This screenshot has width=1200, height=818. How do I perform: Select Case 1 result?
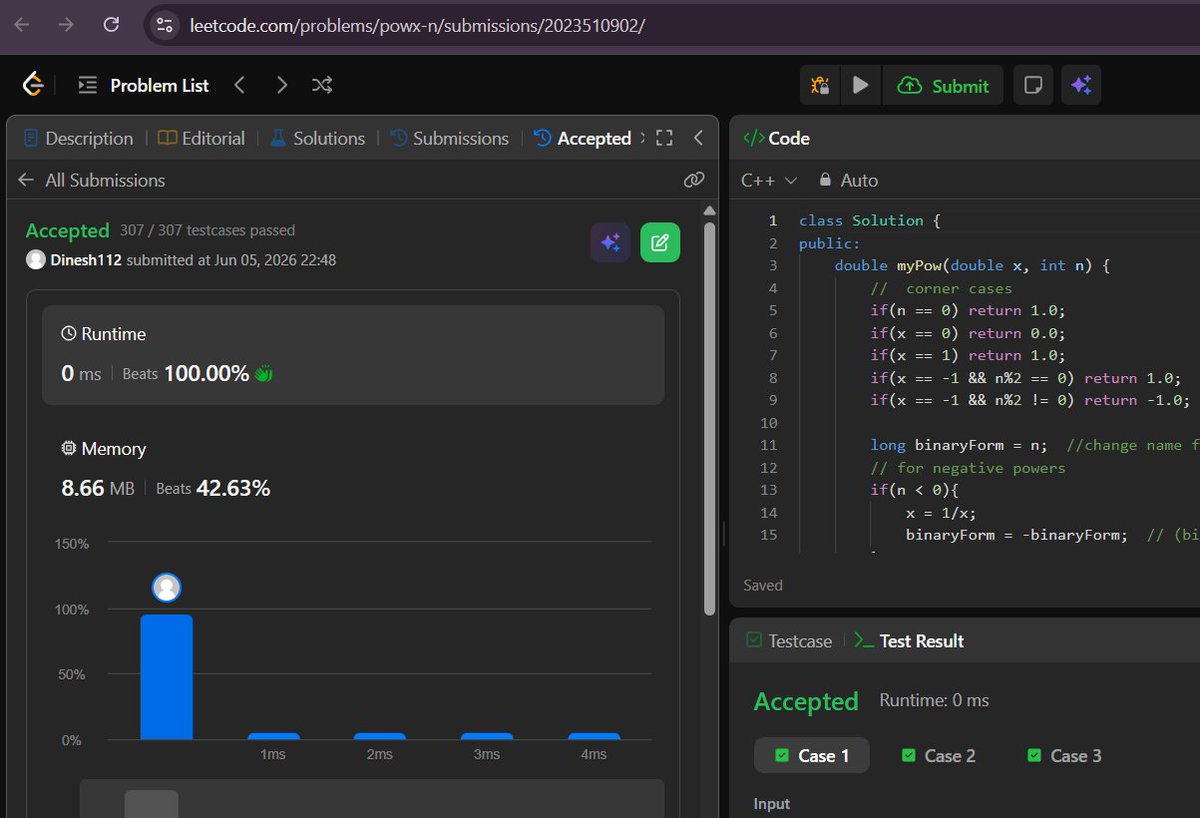coord(812,756)
